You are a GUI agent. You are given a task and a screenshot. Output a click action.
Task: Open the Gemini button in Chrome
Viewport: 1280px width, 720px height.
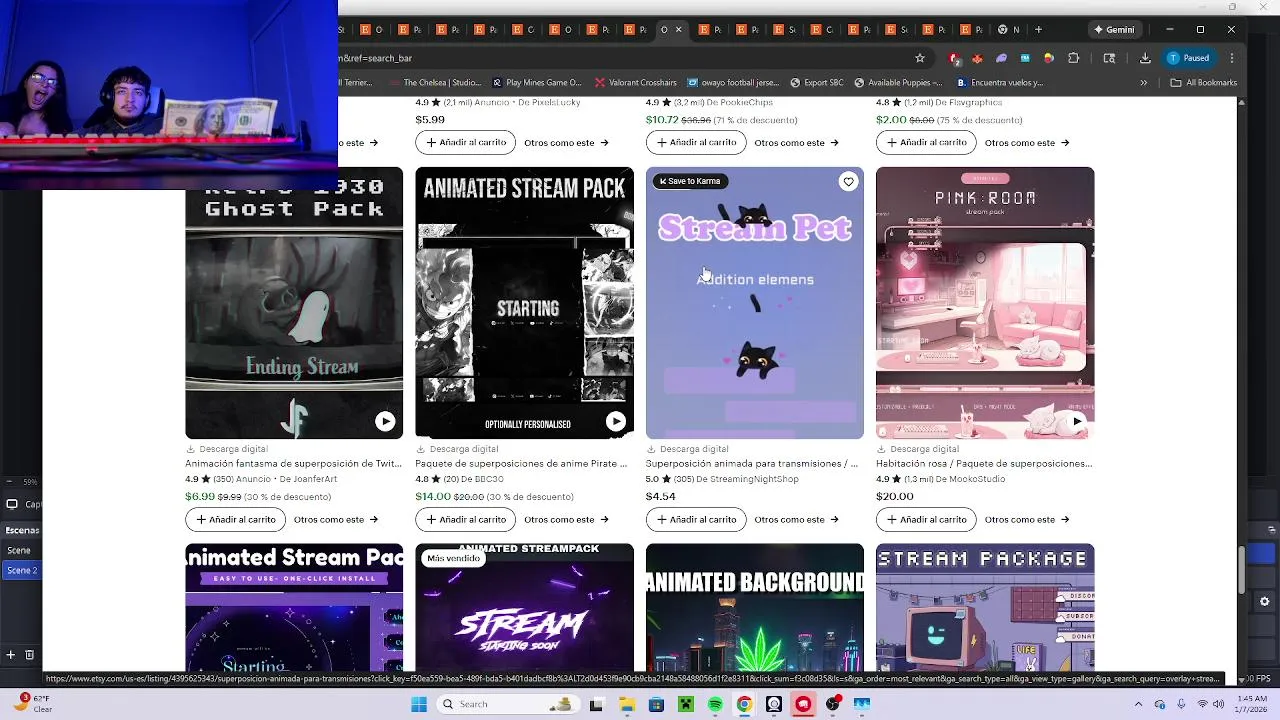click(1114, 29)
